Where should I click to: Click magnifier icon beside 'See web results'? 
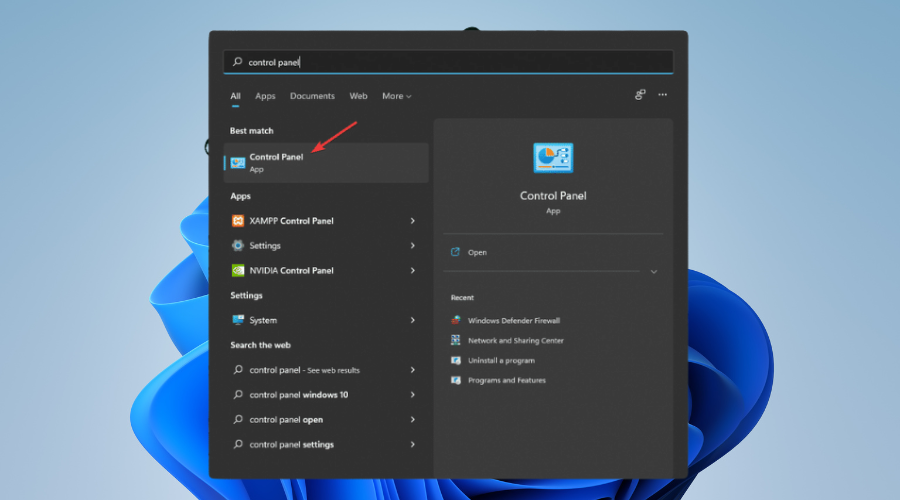click(238, 370)
